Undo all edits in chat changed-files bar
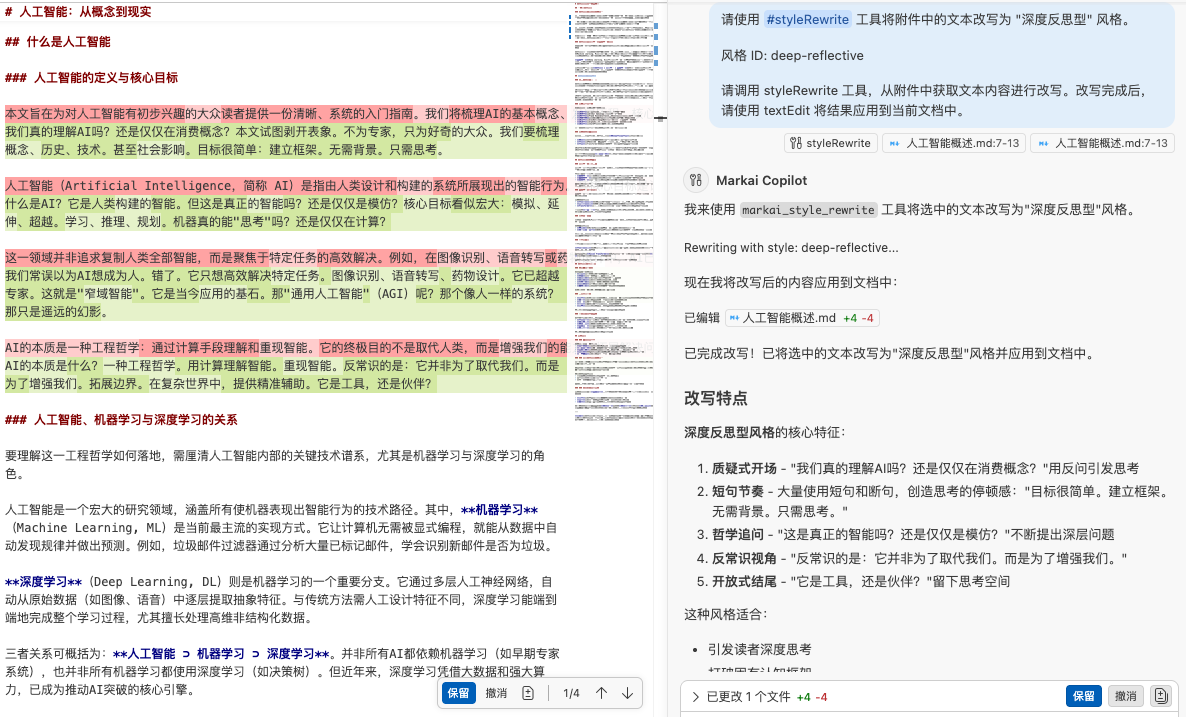This screenshot has height=717, width=1186. click(1125, 696)
